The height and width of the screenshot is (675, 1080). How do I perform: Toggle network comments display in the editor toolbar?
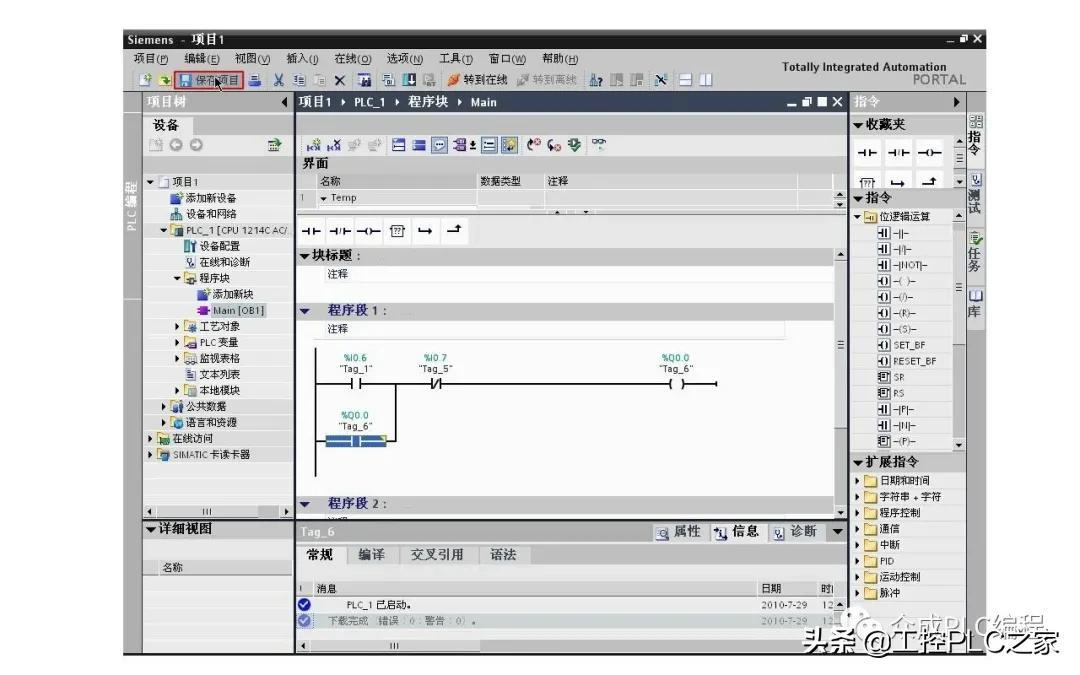click(439, 145)
